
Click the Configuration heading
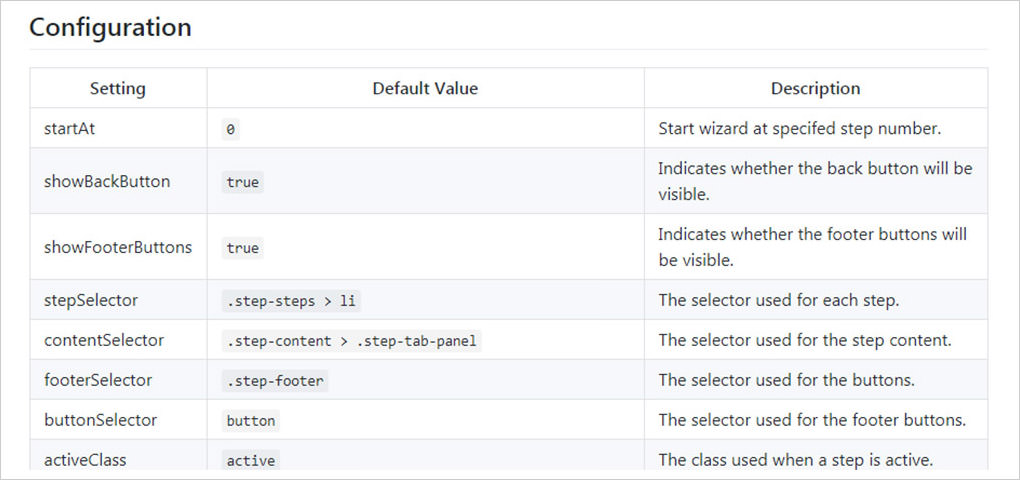pyautogui.click(x=110, y=27)
